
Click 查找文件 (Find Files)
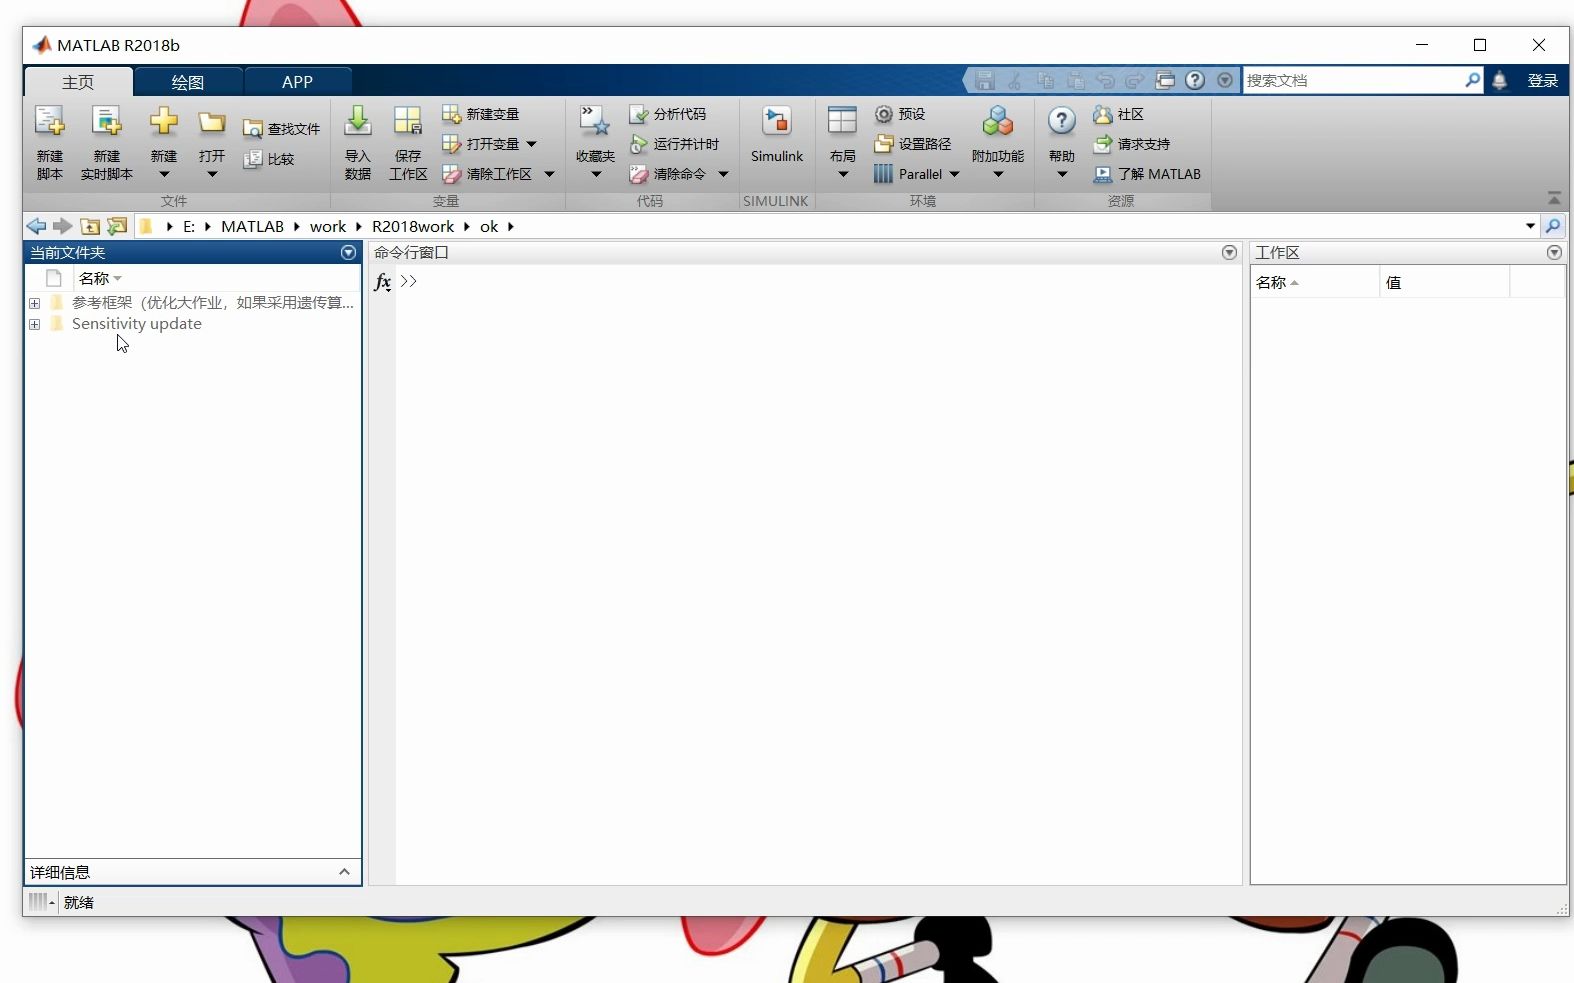[x=281, y=129]
